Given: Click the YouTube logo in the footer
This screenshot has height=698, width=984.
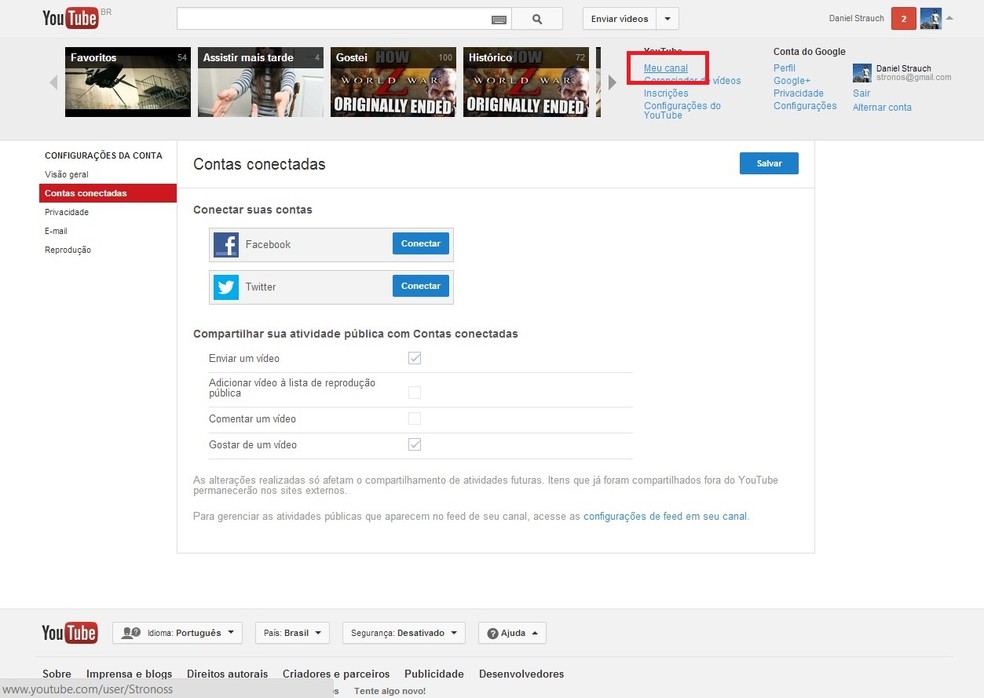Looking at the screenshot, I should (69, 633).
